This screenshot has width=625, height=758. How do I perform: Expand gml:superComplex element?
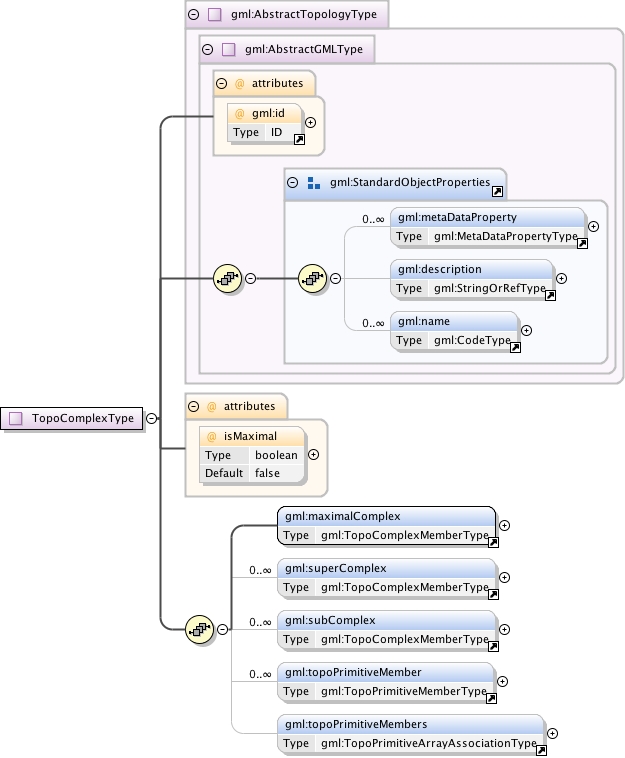click(504, 578)
